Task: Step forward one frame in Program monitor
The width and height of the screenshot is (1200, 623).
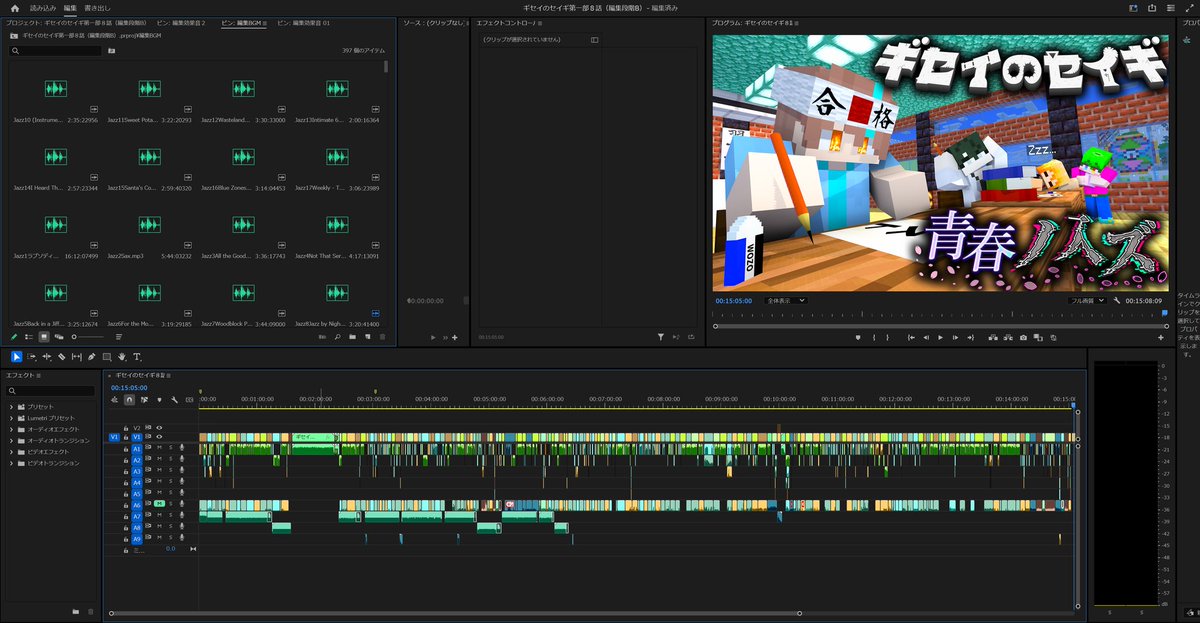Action: [x=955, y=338]
